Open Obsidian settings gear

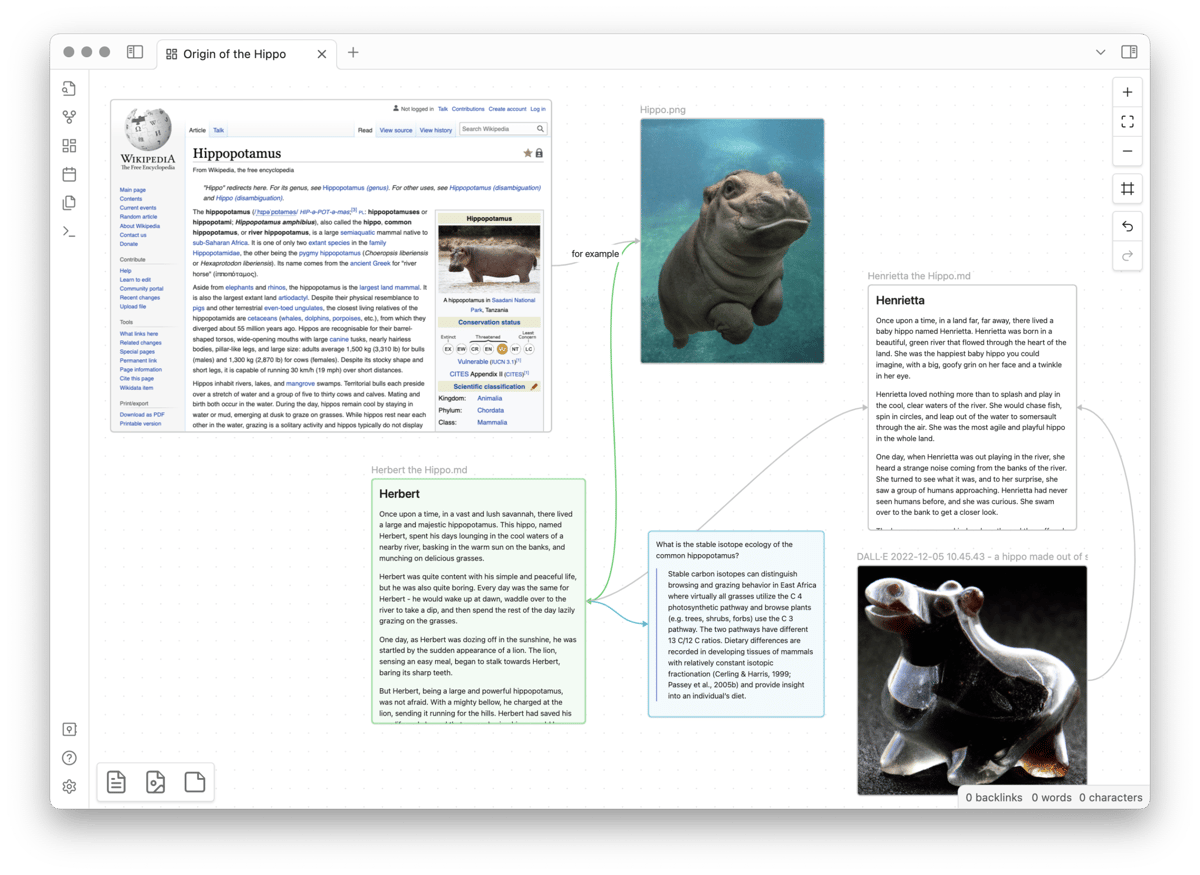[x=69, y=787]
